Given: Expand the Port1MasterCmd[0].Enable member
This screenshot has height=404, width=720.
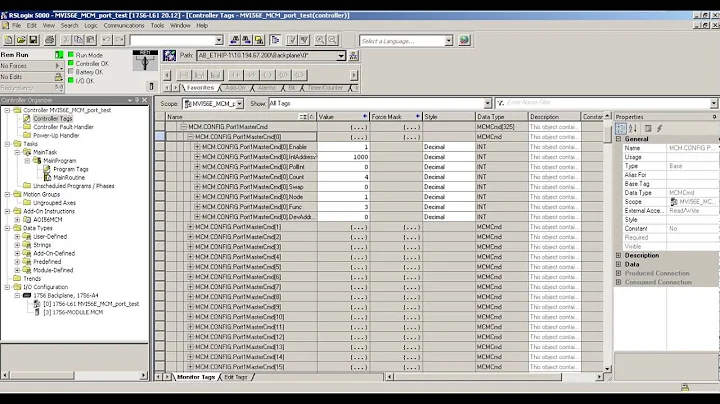Looking at the screenshot, I should pyautogui.click(x=197, y=147).
